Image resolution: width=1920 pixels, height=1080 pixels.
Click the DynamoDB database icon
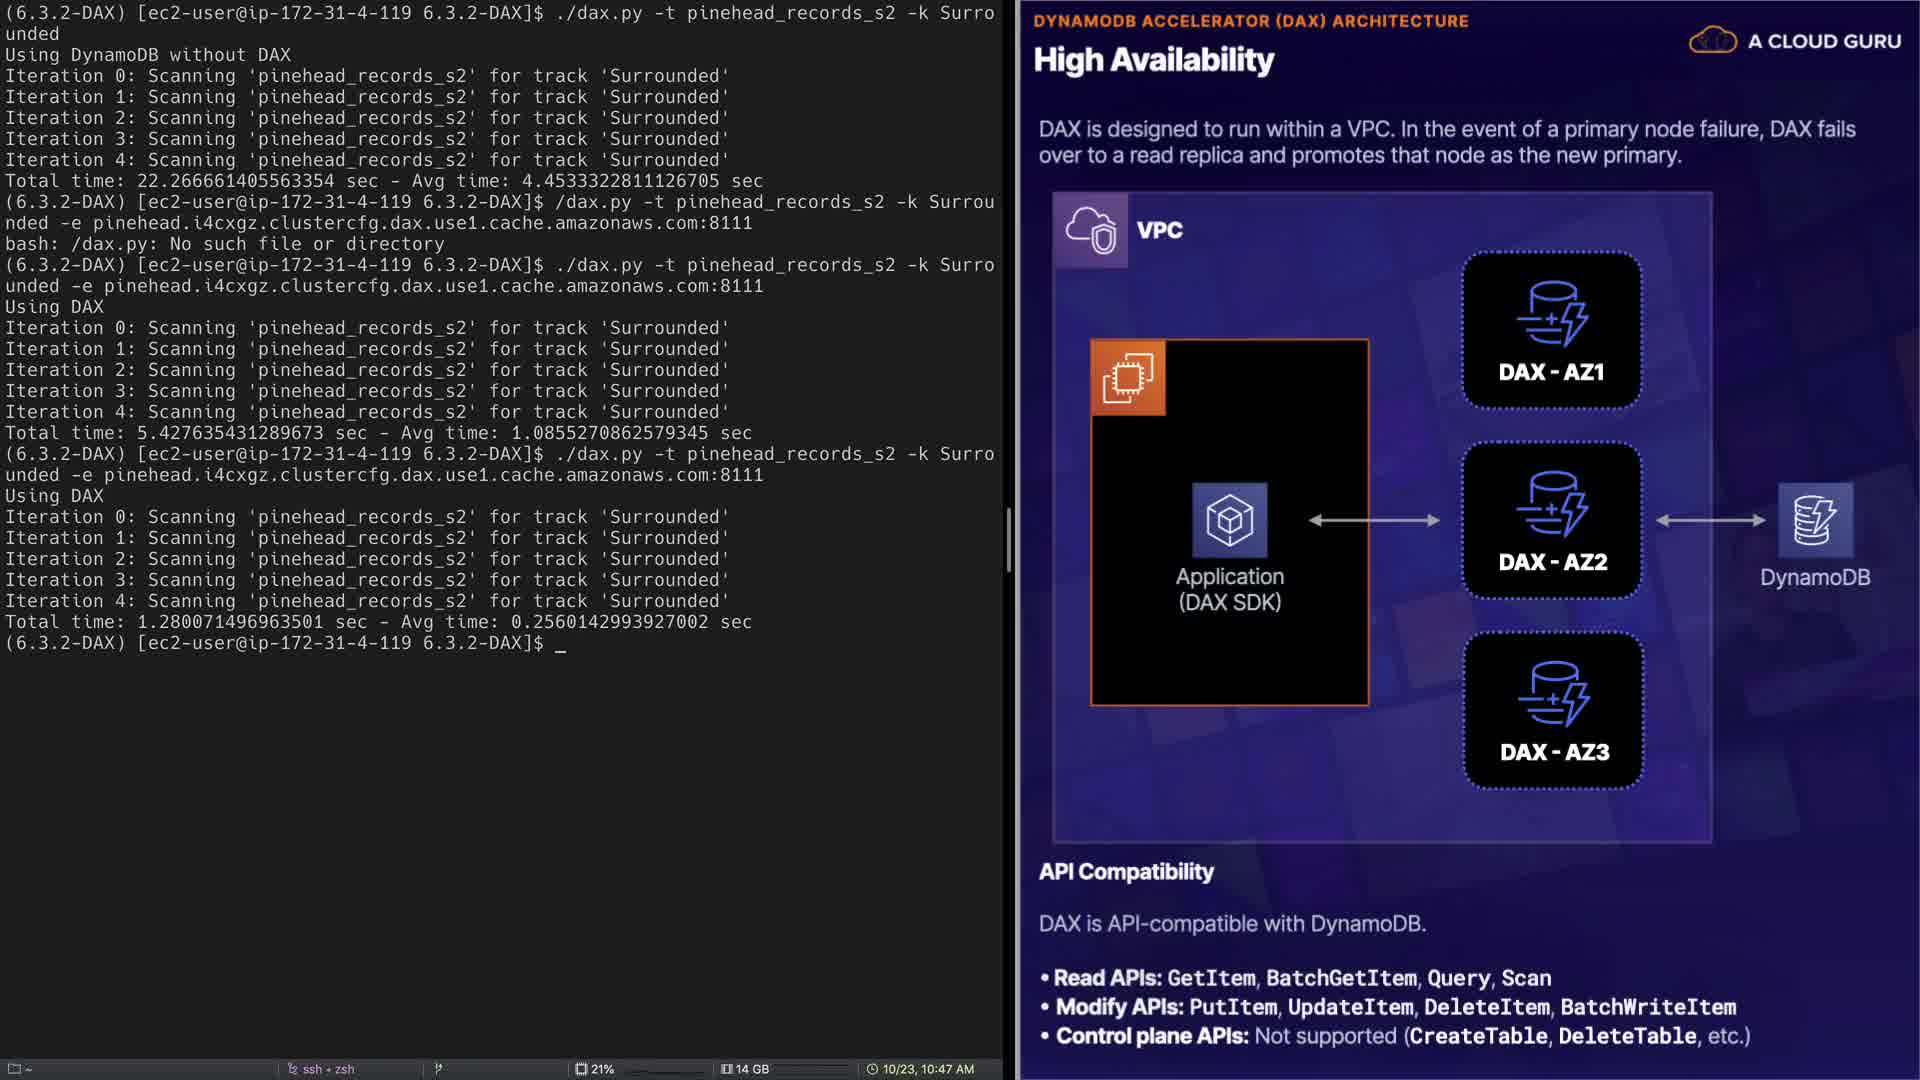pos(1814,520)
